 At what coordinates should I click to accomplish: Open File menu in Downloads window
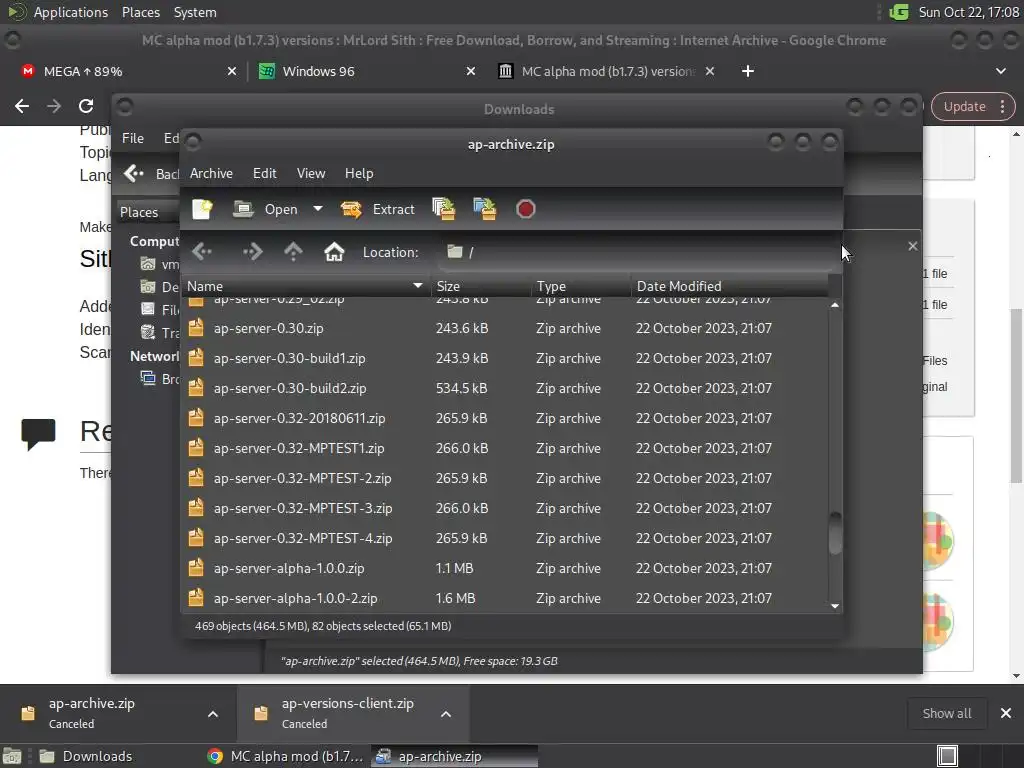(x=133, y=138)
